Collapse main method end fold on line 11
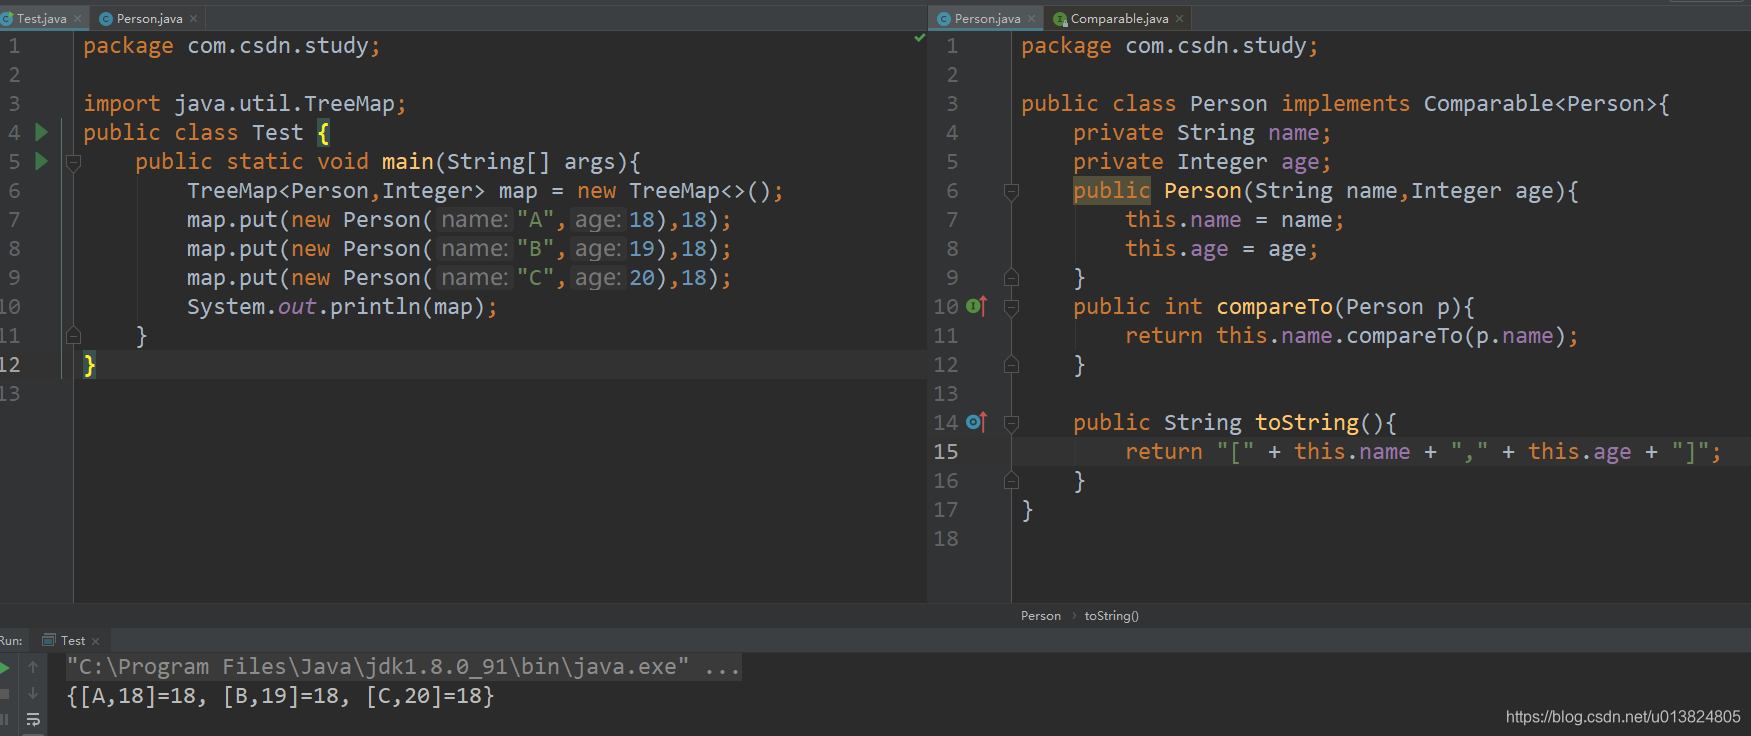 coord(73,335)
